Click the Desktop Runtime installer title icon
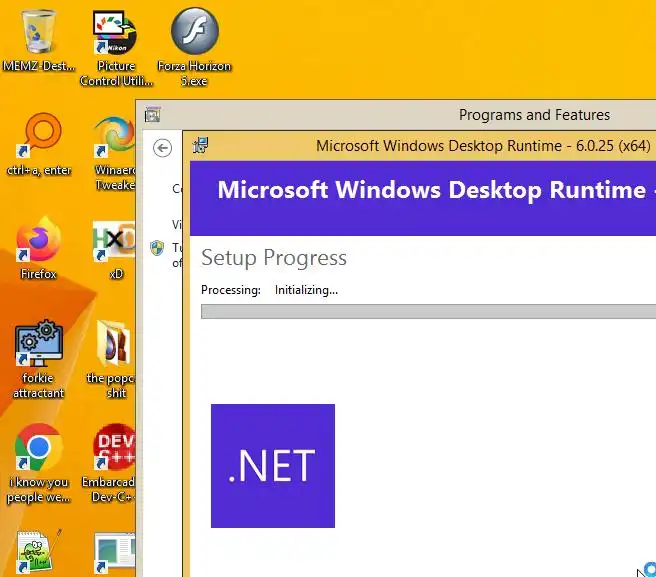This screenshot has height=577, width=656. 200,145
